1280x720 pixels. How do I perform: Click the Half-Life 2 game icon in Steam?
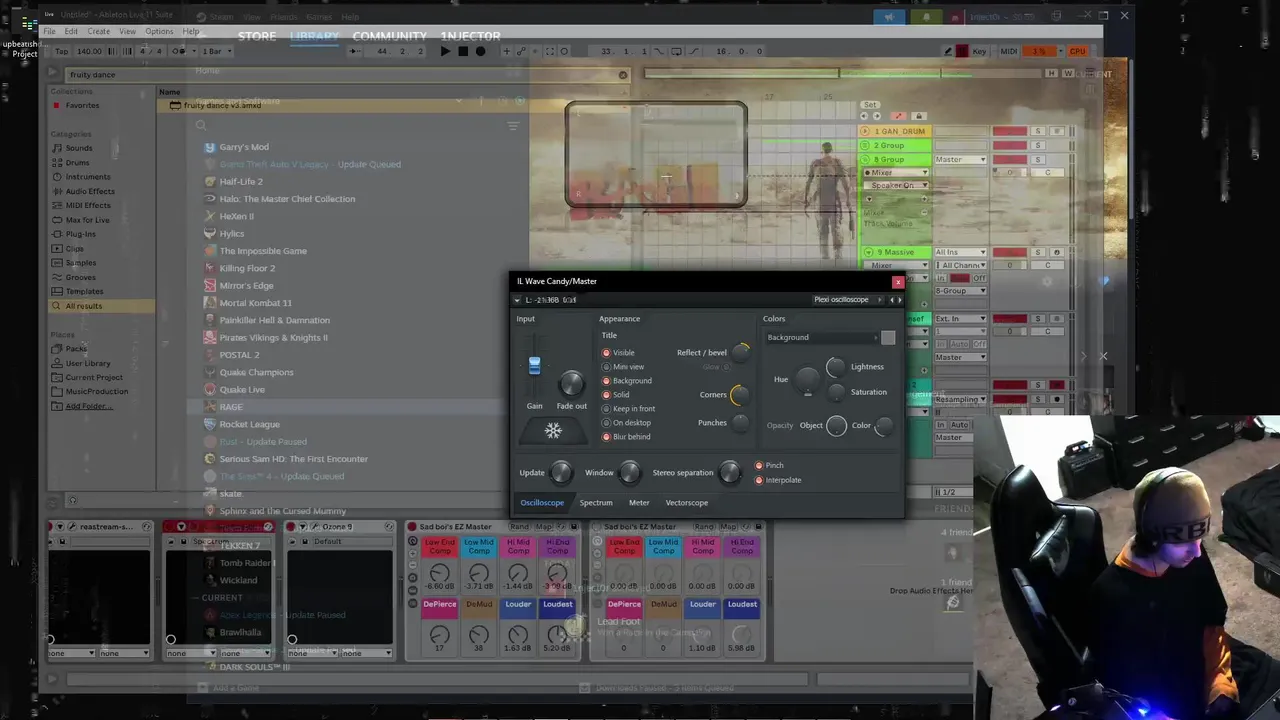pyautogui.click(x=210, y=181)
